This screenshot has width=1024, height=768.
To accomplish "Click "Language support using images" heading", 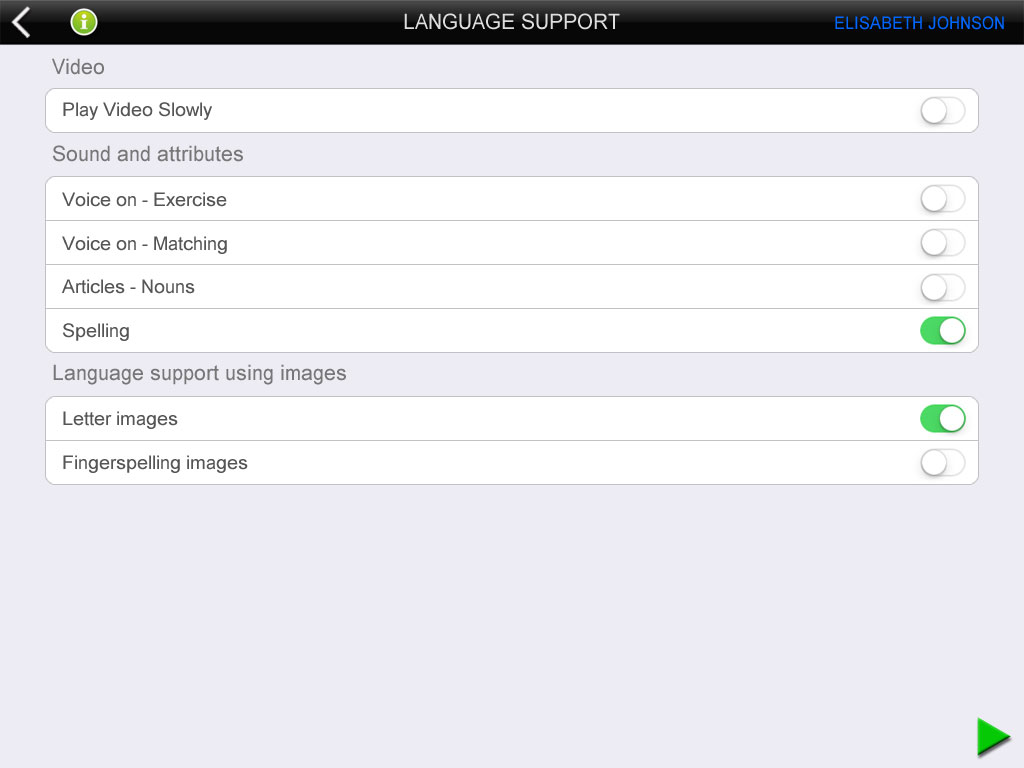I will point(199,374).
